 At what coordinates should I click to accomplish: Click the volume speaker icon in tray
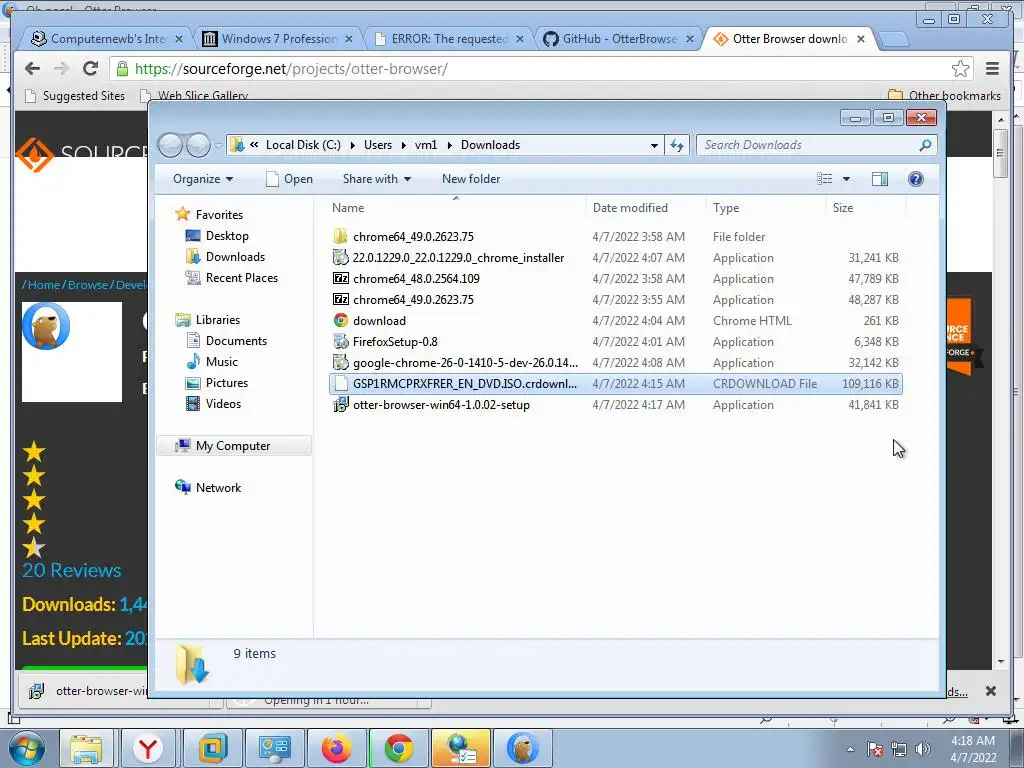point(923,750)
